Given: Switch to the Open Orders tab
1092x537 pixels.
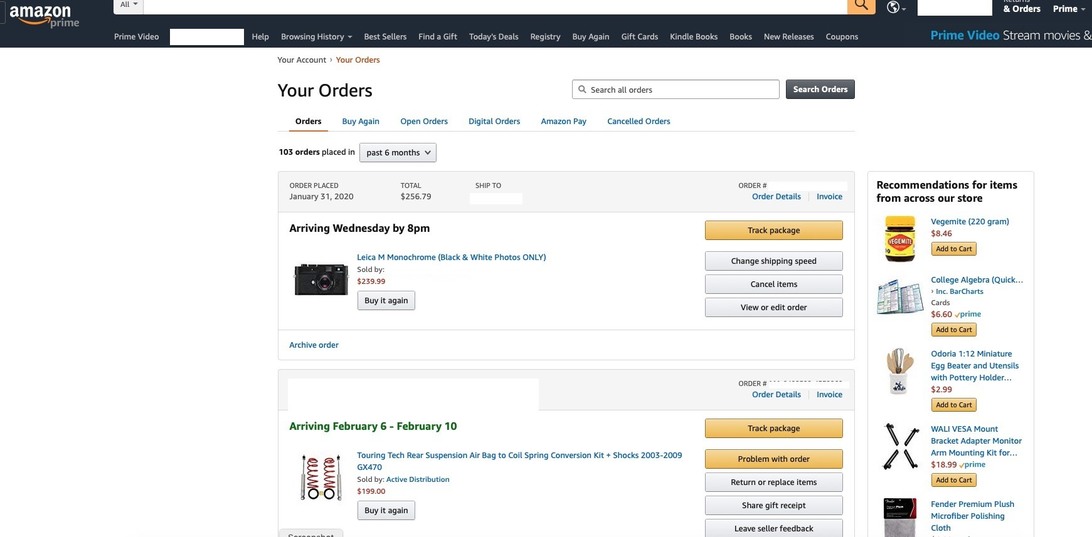Looking at the screenshot, I should pos(424,122).
